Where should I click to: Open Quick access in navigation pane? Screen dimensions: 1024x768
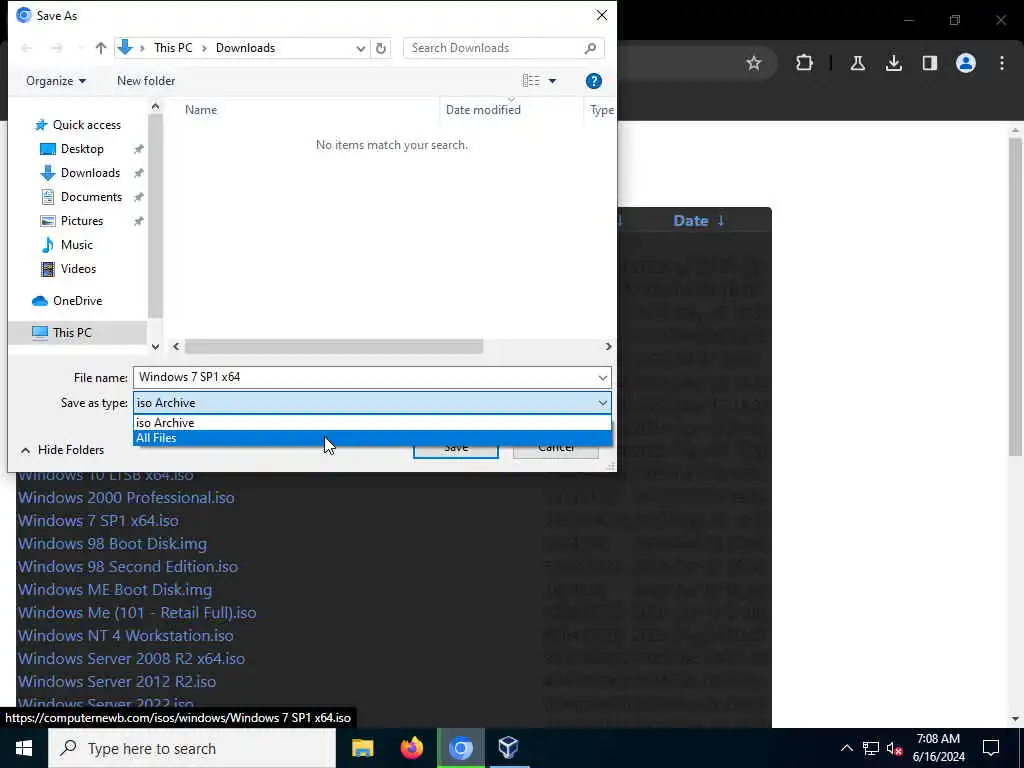(x=86, y=125)
